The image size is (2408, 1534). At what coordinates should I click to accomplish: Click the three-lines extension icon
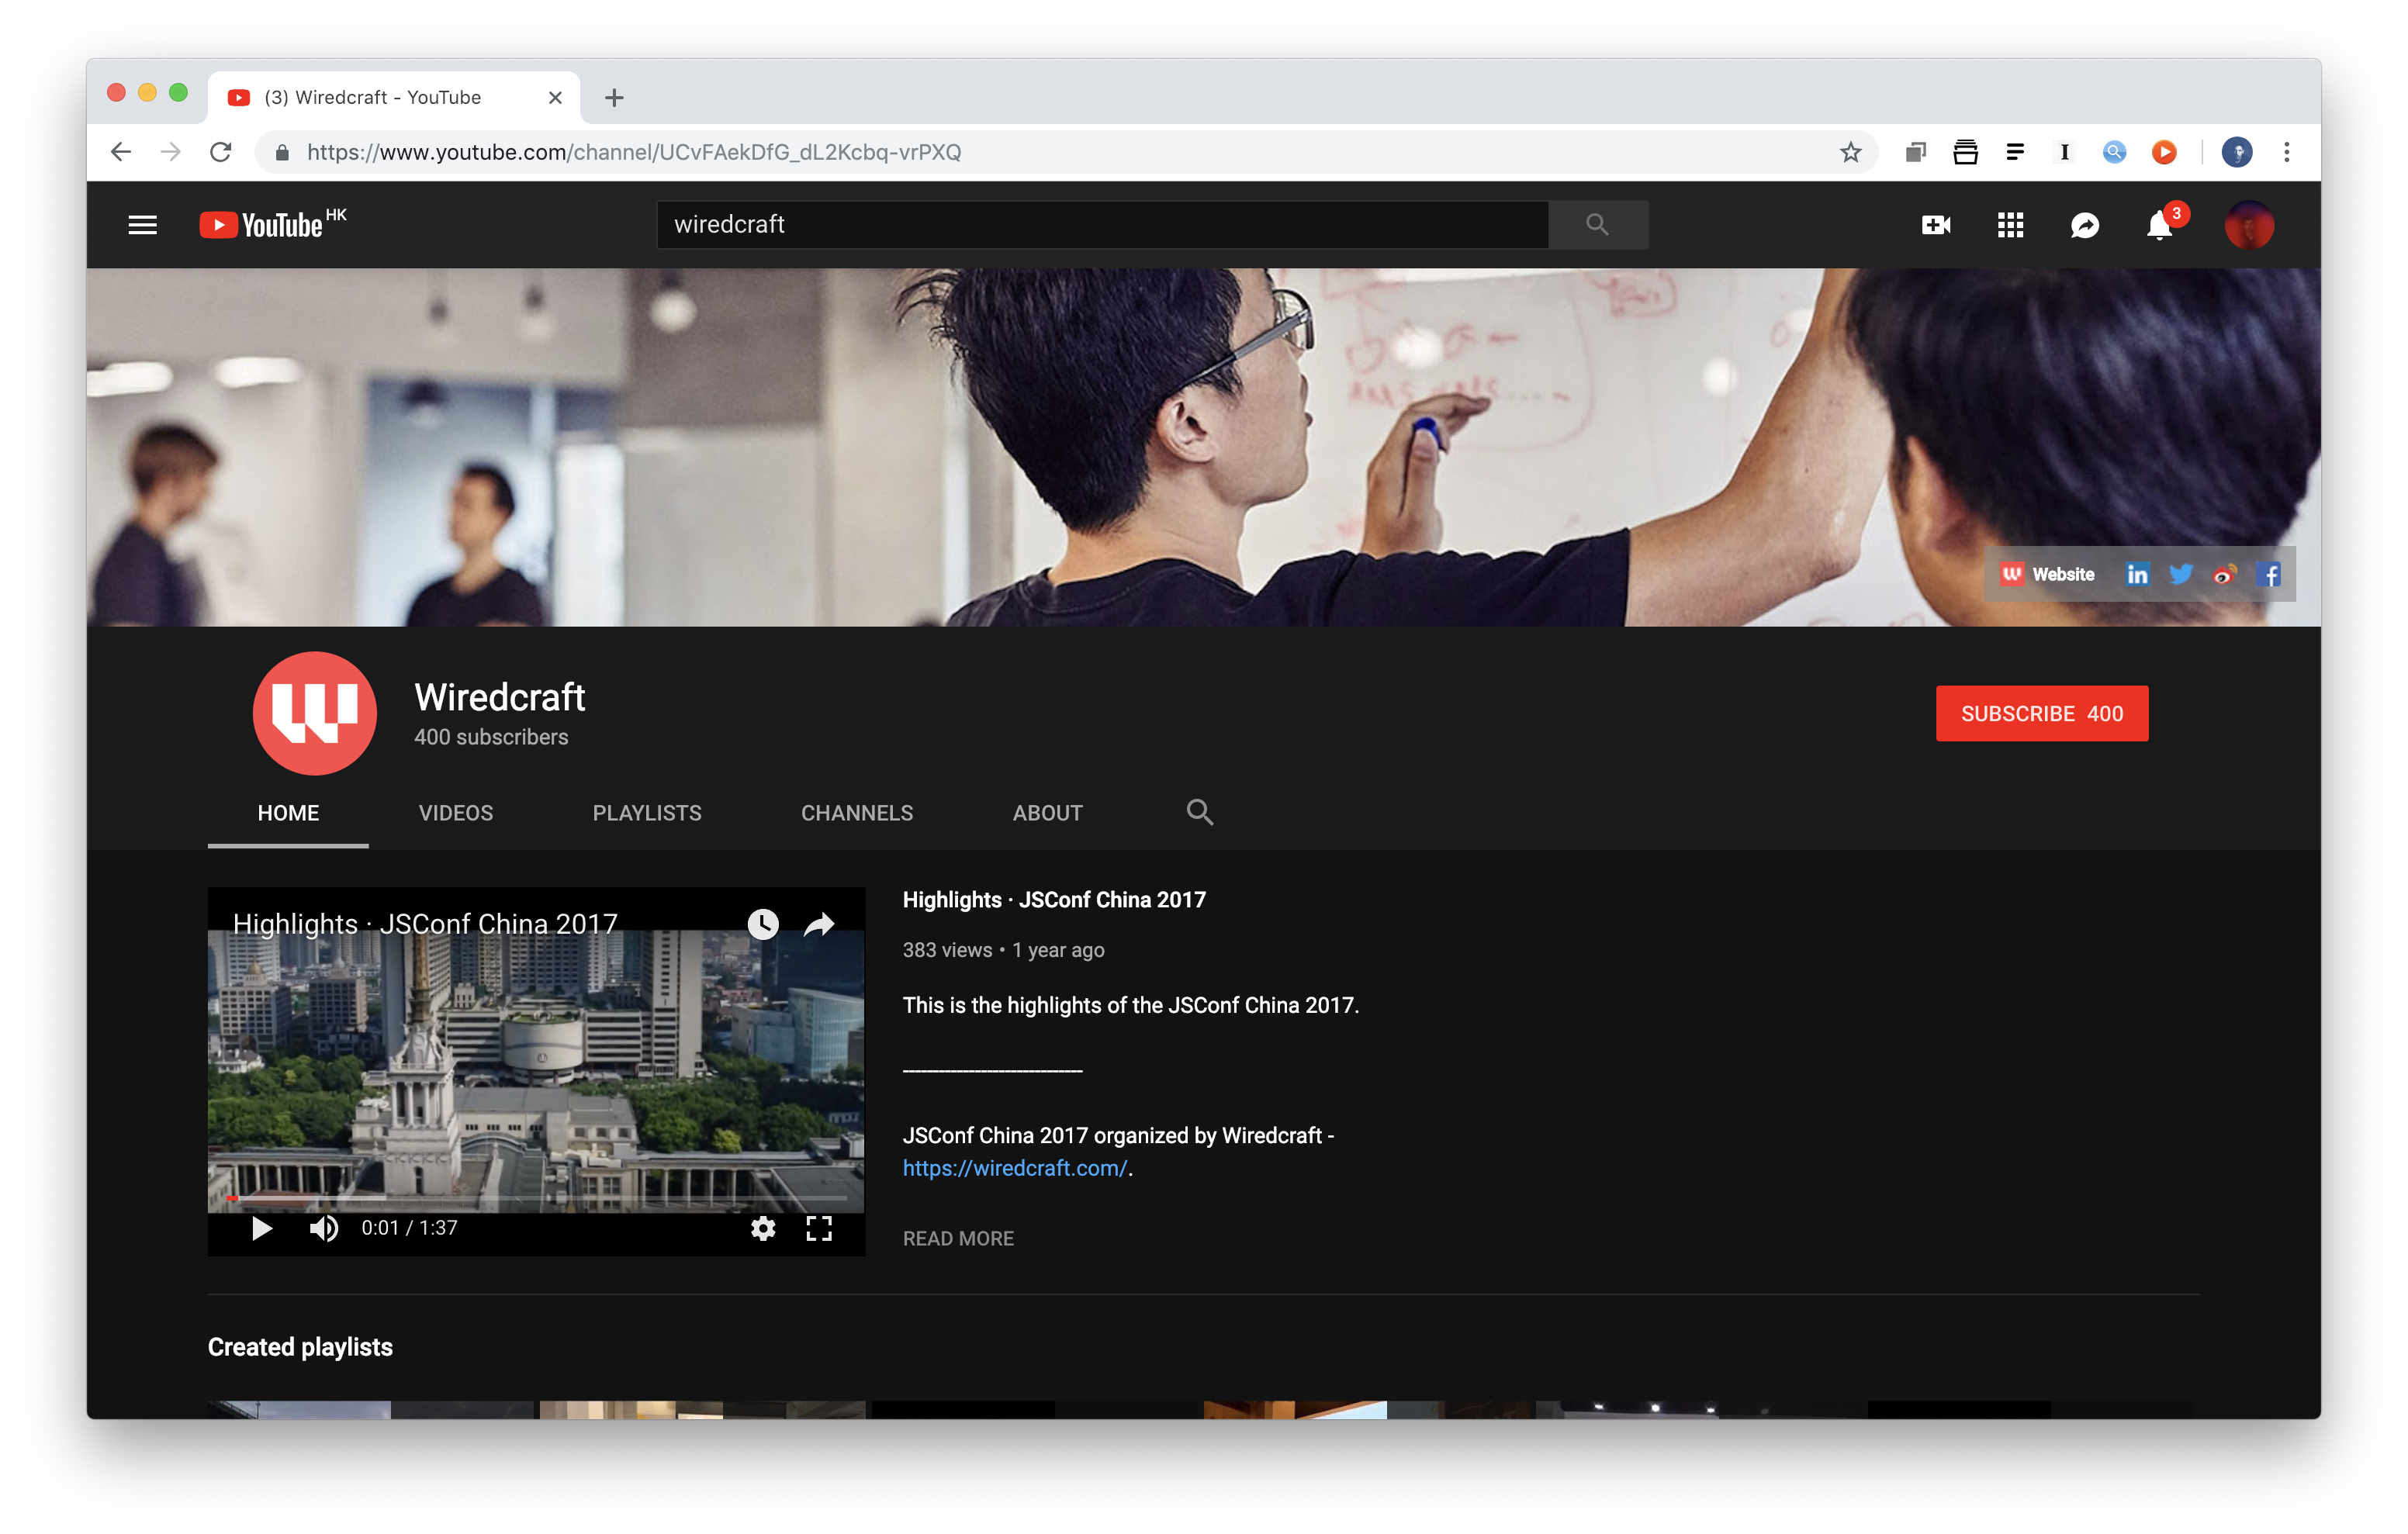coord(2015,152)
